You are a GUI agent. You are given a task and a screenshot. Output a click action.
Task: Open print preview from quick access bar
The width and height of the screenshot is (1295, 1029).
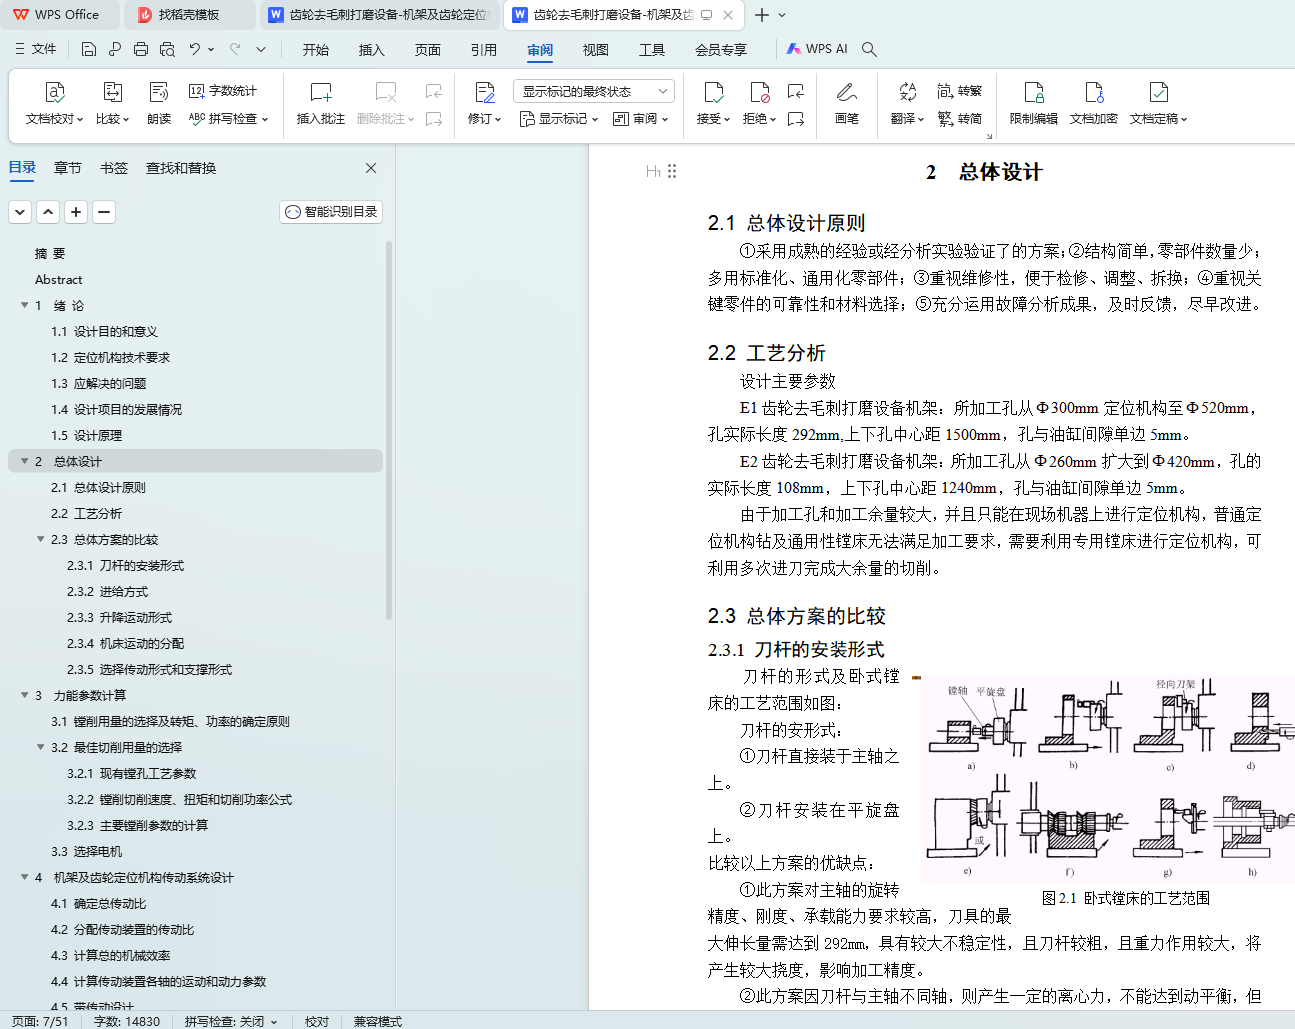167,49
